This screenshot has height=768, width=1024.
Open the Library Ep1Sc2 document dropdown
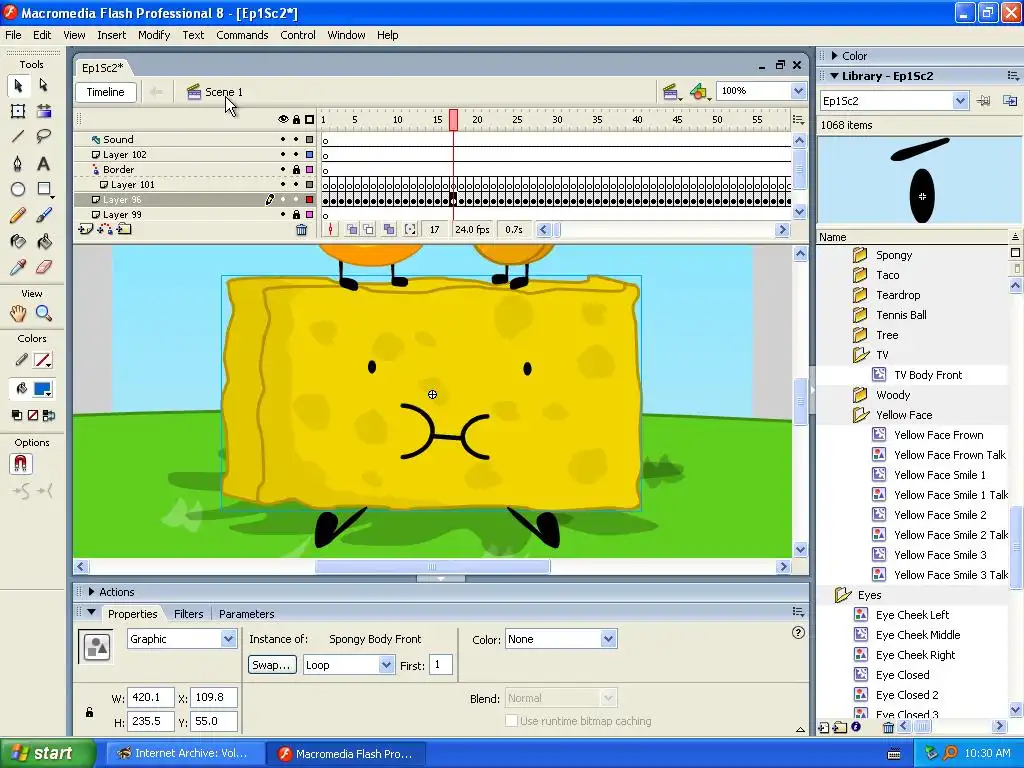[959, 101]
